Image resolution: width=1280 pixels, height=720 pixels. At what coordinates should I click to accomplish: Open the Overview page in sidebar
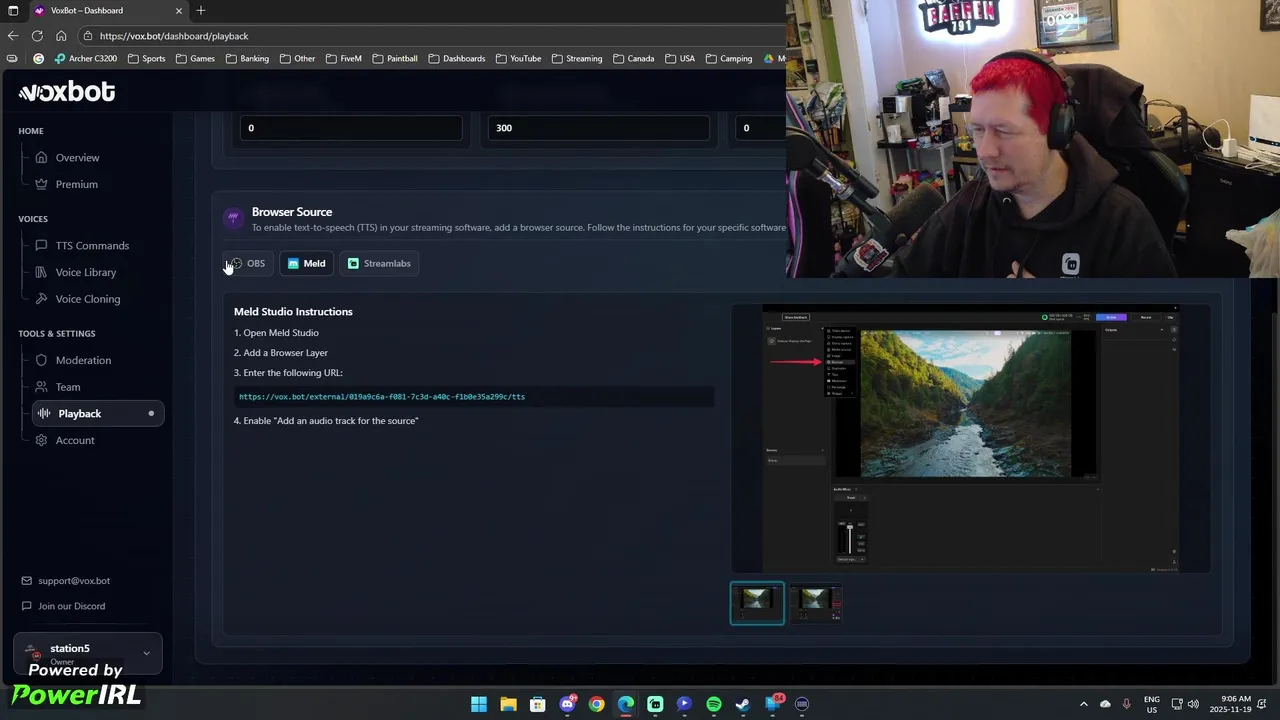(77, 157)
